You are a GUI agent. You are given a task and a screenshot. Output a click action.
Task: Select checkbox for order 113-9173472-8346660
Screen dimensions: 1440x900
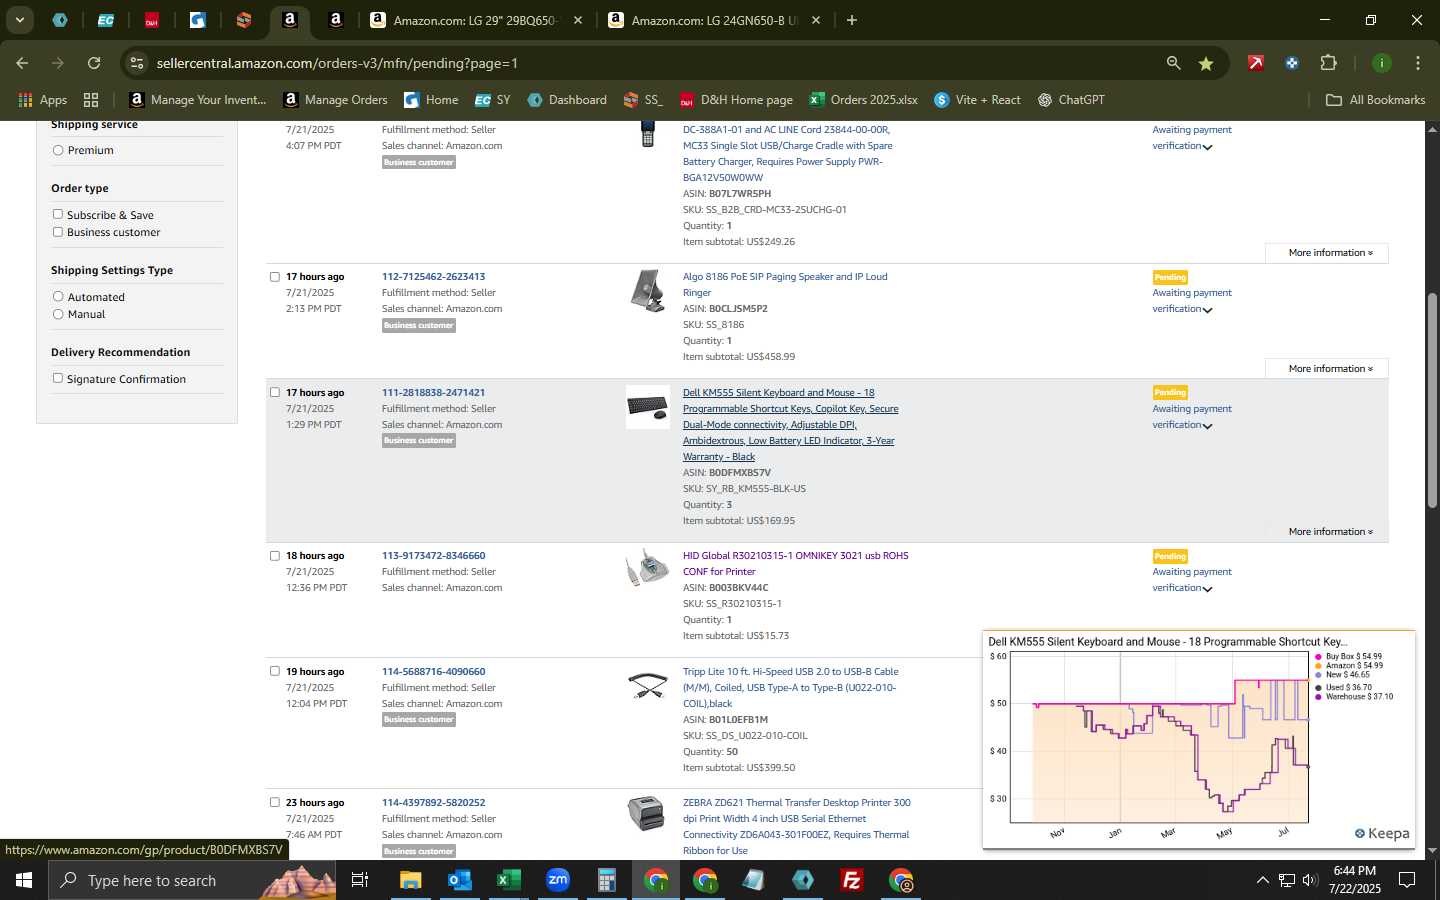point(275,556)
